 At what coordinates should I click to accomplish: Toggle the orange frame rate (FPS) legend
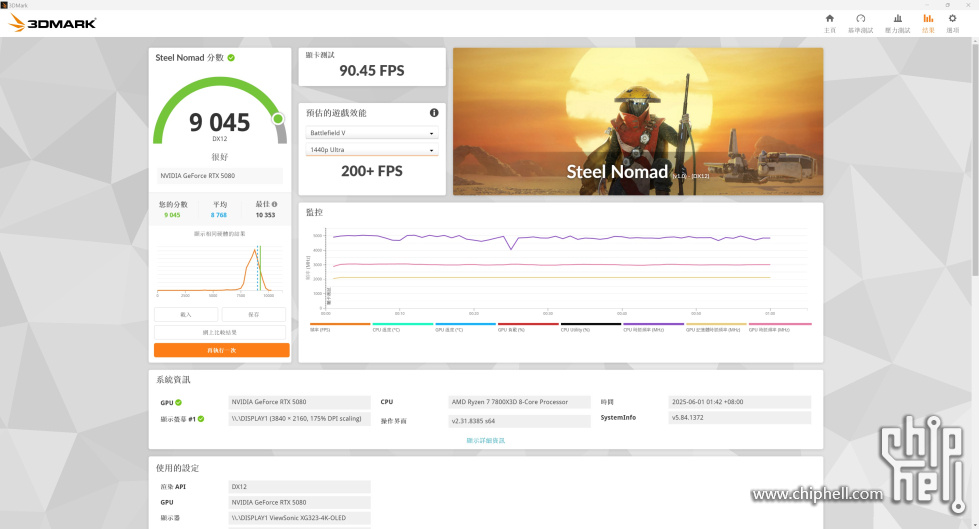coord(340,327)
